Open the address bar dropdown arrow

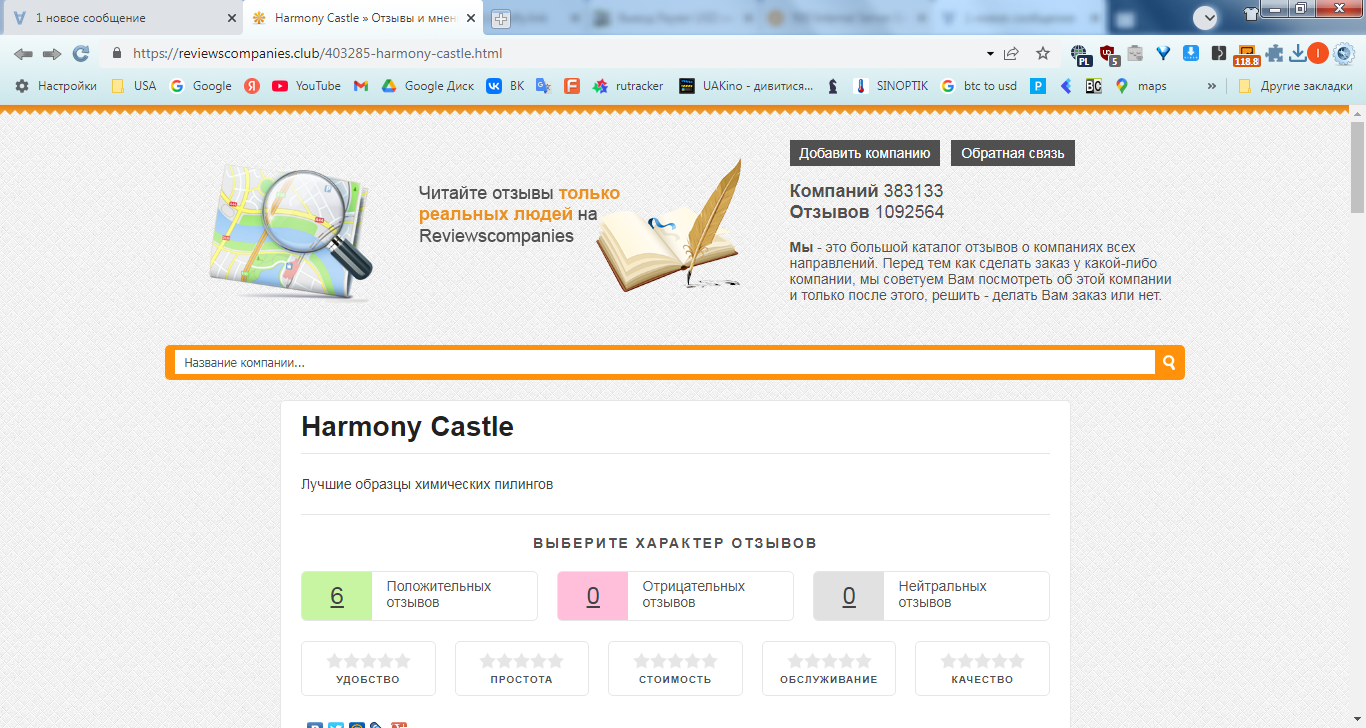[990, 54]
